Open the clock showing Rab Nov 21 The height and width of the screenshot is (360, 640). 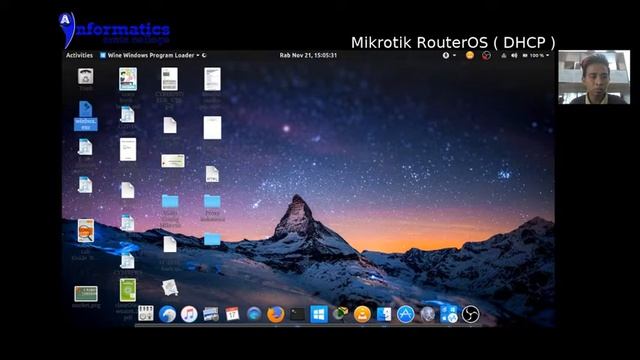308,55
